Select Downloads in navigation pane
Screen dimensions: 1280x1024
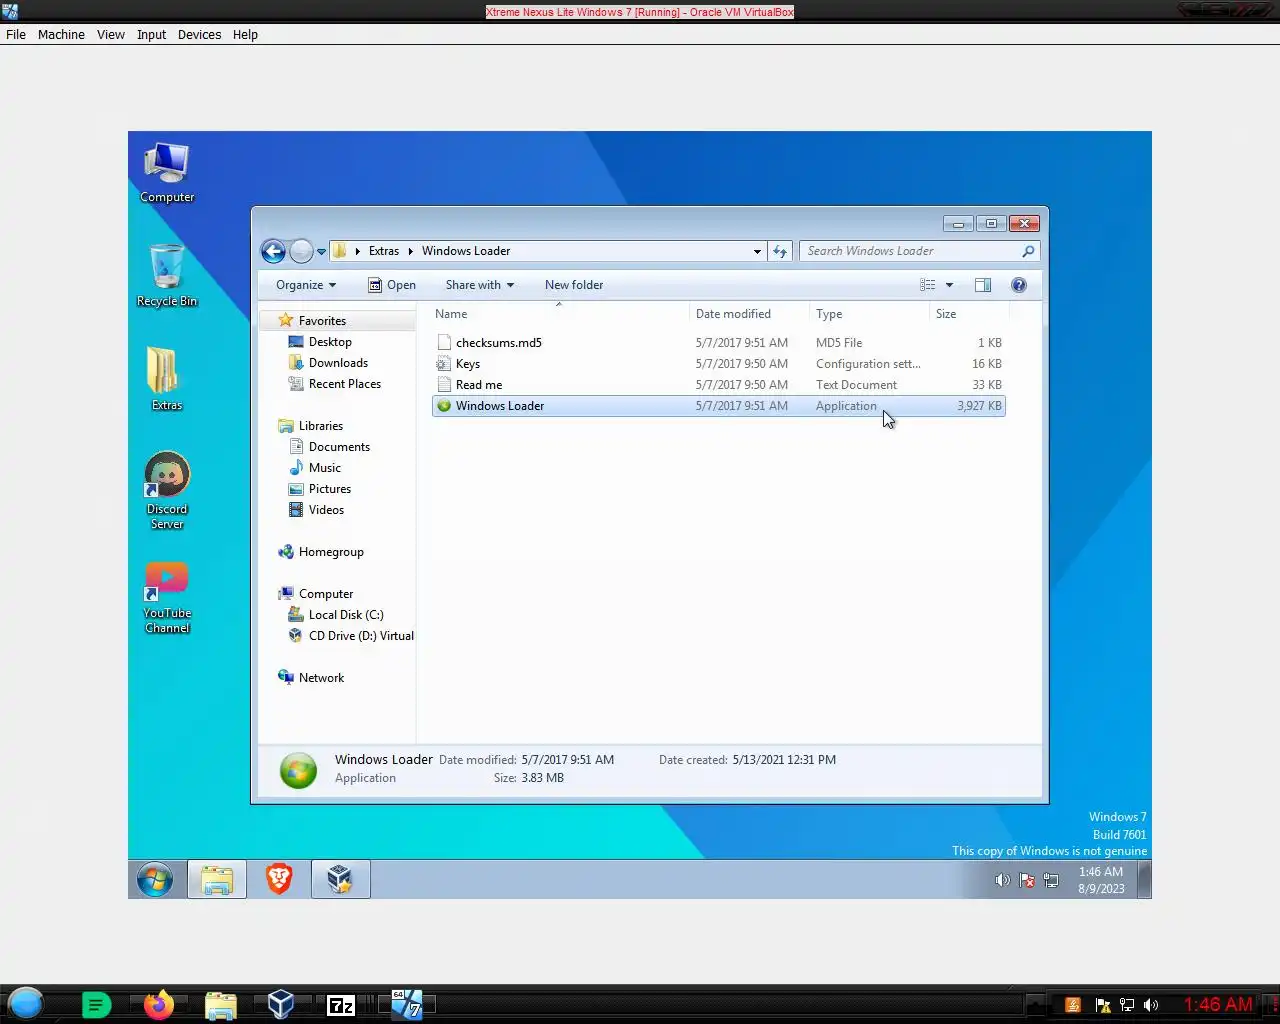click(338, 363)
